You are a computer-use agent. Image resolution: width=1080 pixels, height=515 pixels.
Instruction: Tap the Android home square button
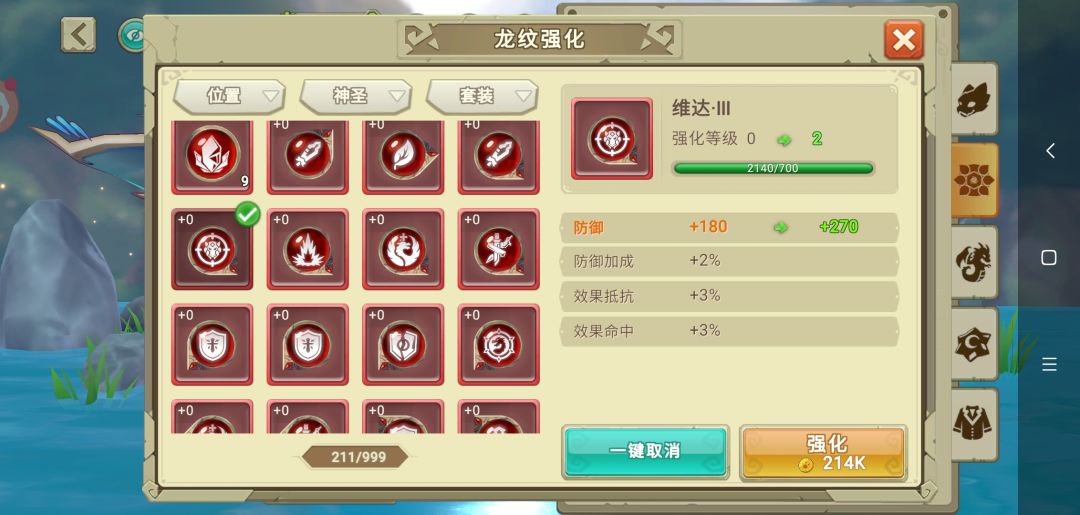click(x=1048, y=258)
